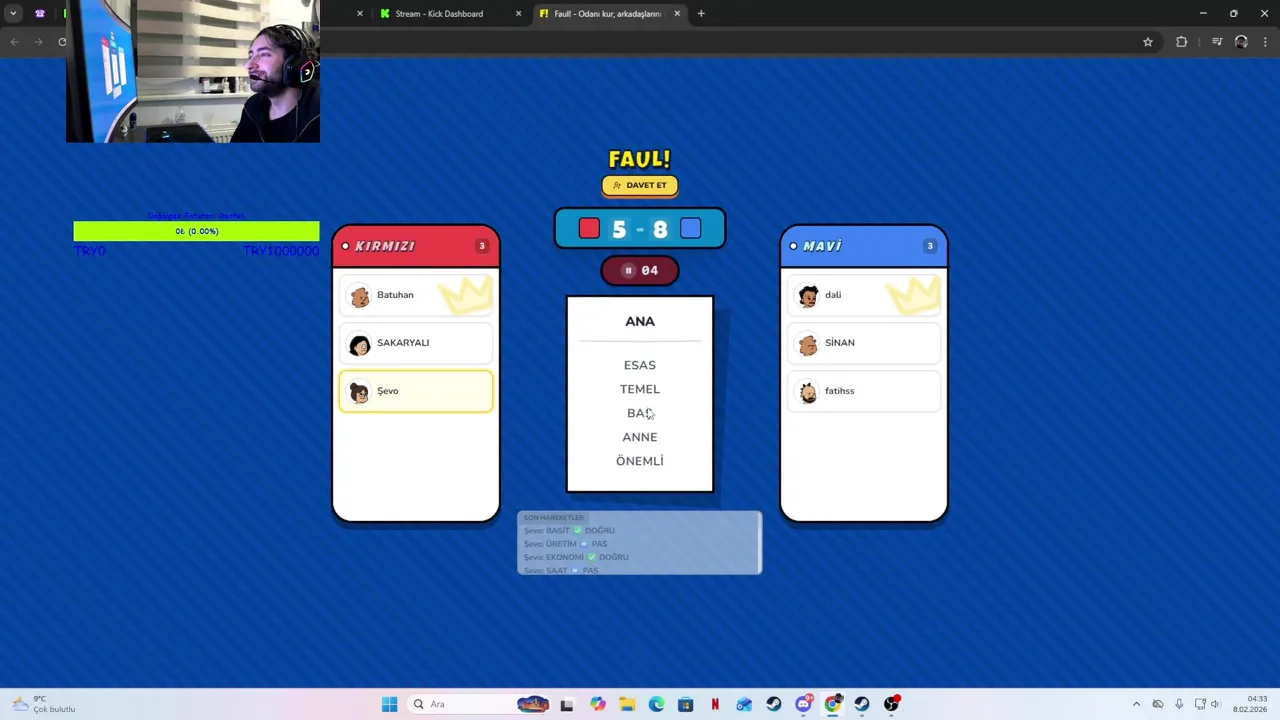The width and height of the screenshot is (1280, 720).
Task: Open the volume tray icon
Action: [x=1215, y=704]
